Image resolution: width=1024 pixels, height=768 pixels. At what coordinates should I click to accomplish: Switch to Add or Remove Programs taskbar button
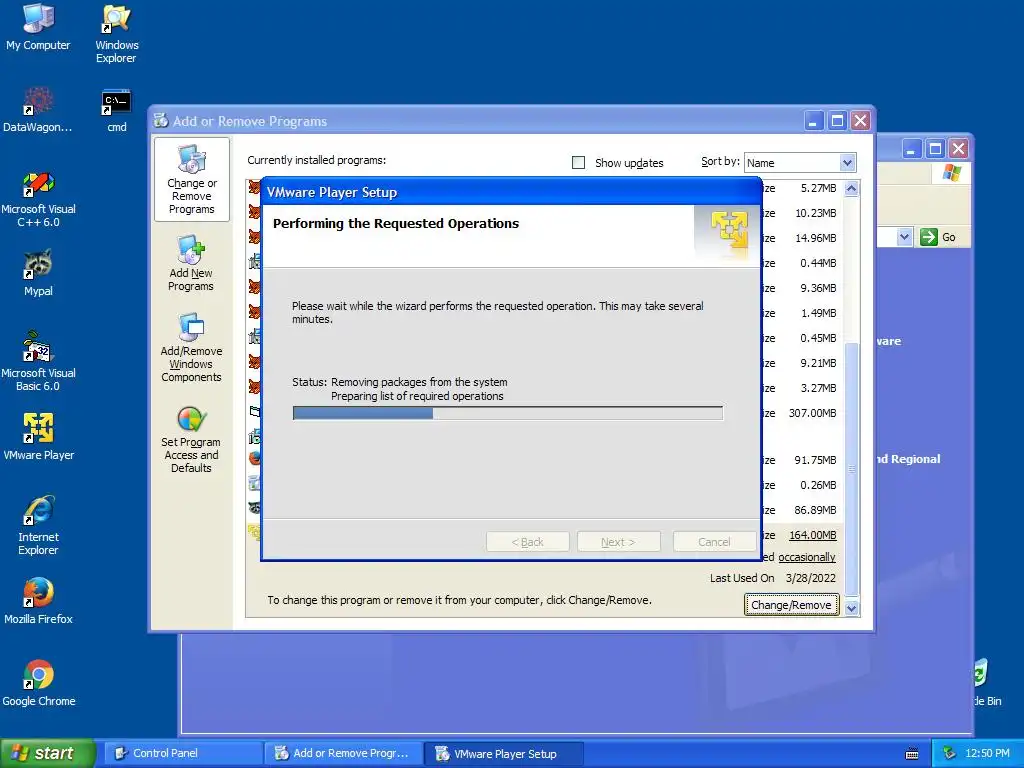point(344,753)
